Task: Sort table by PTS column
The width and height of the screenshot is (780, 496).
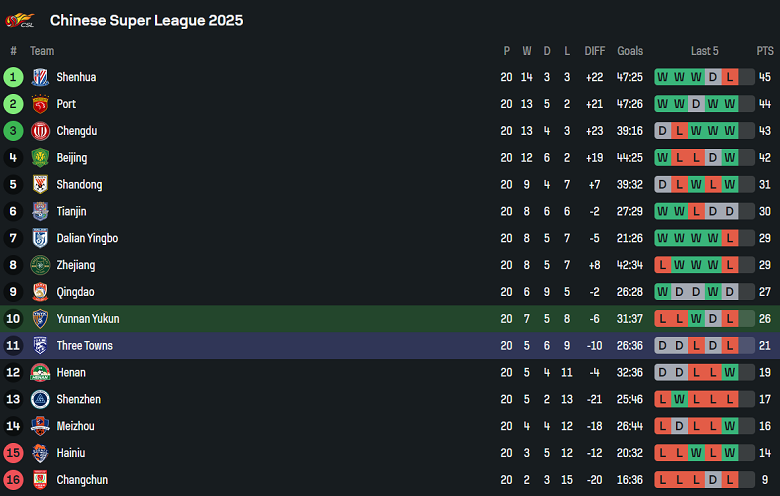Action: [x=765, y=51]
